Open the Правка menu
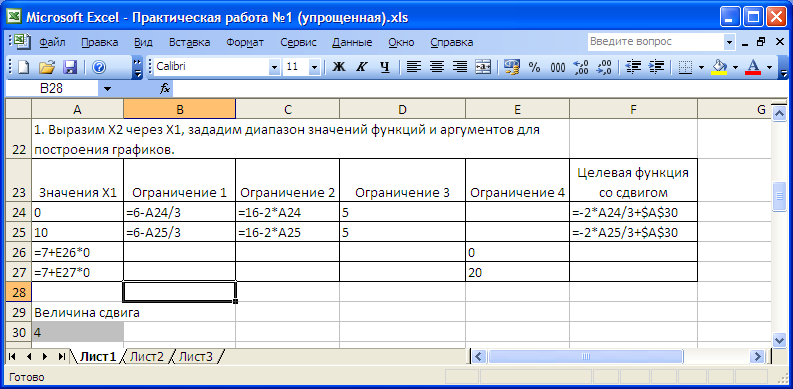 click(100, 42)
